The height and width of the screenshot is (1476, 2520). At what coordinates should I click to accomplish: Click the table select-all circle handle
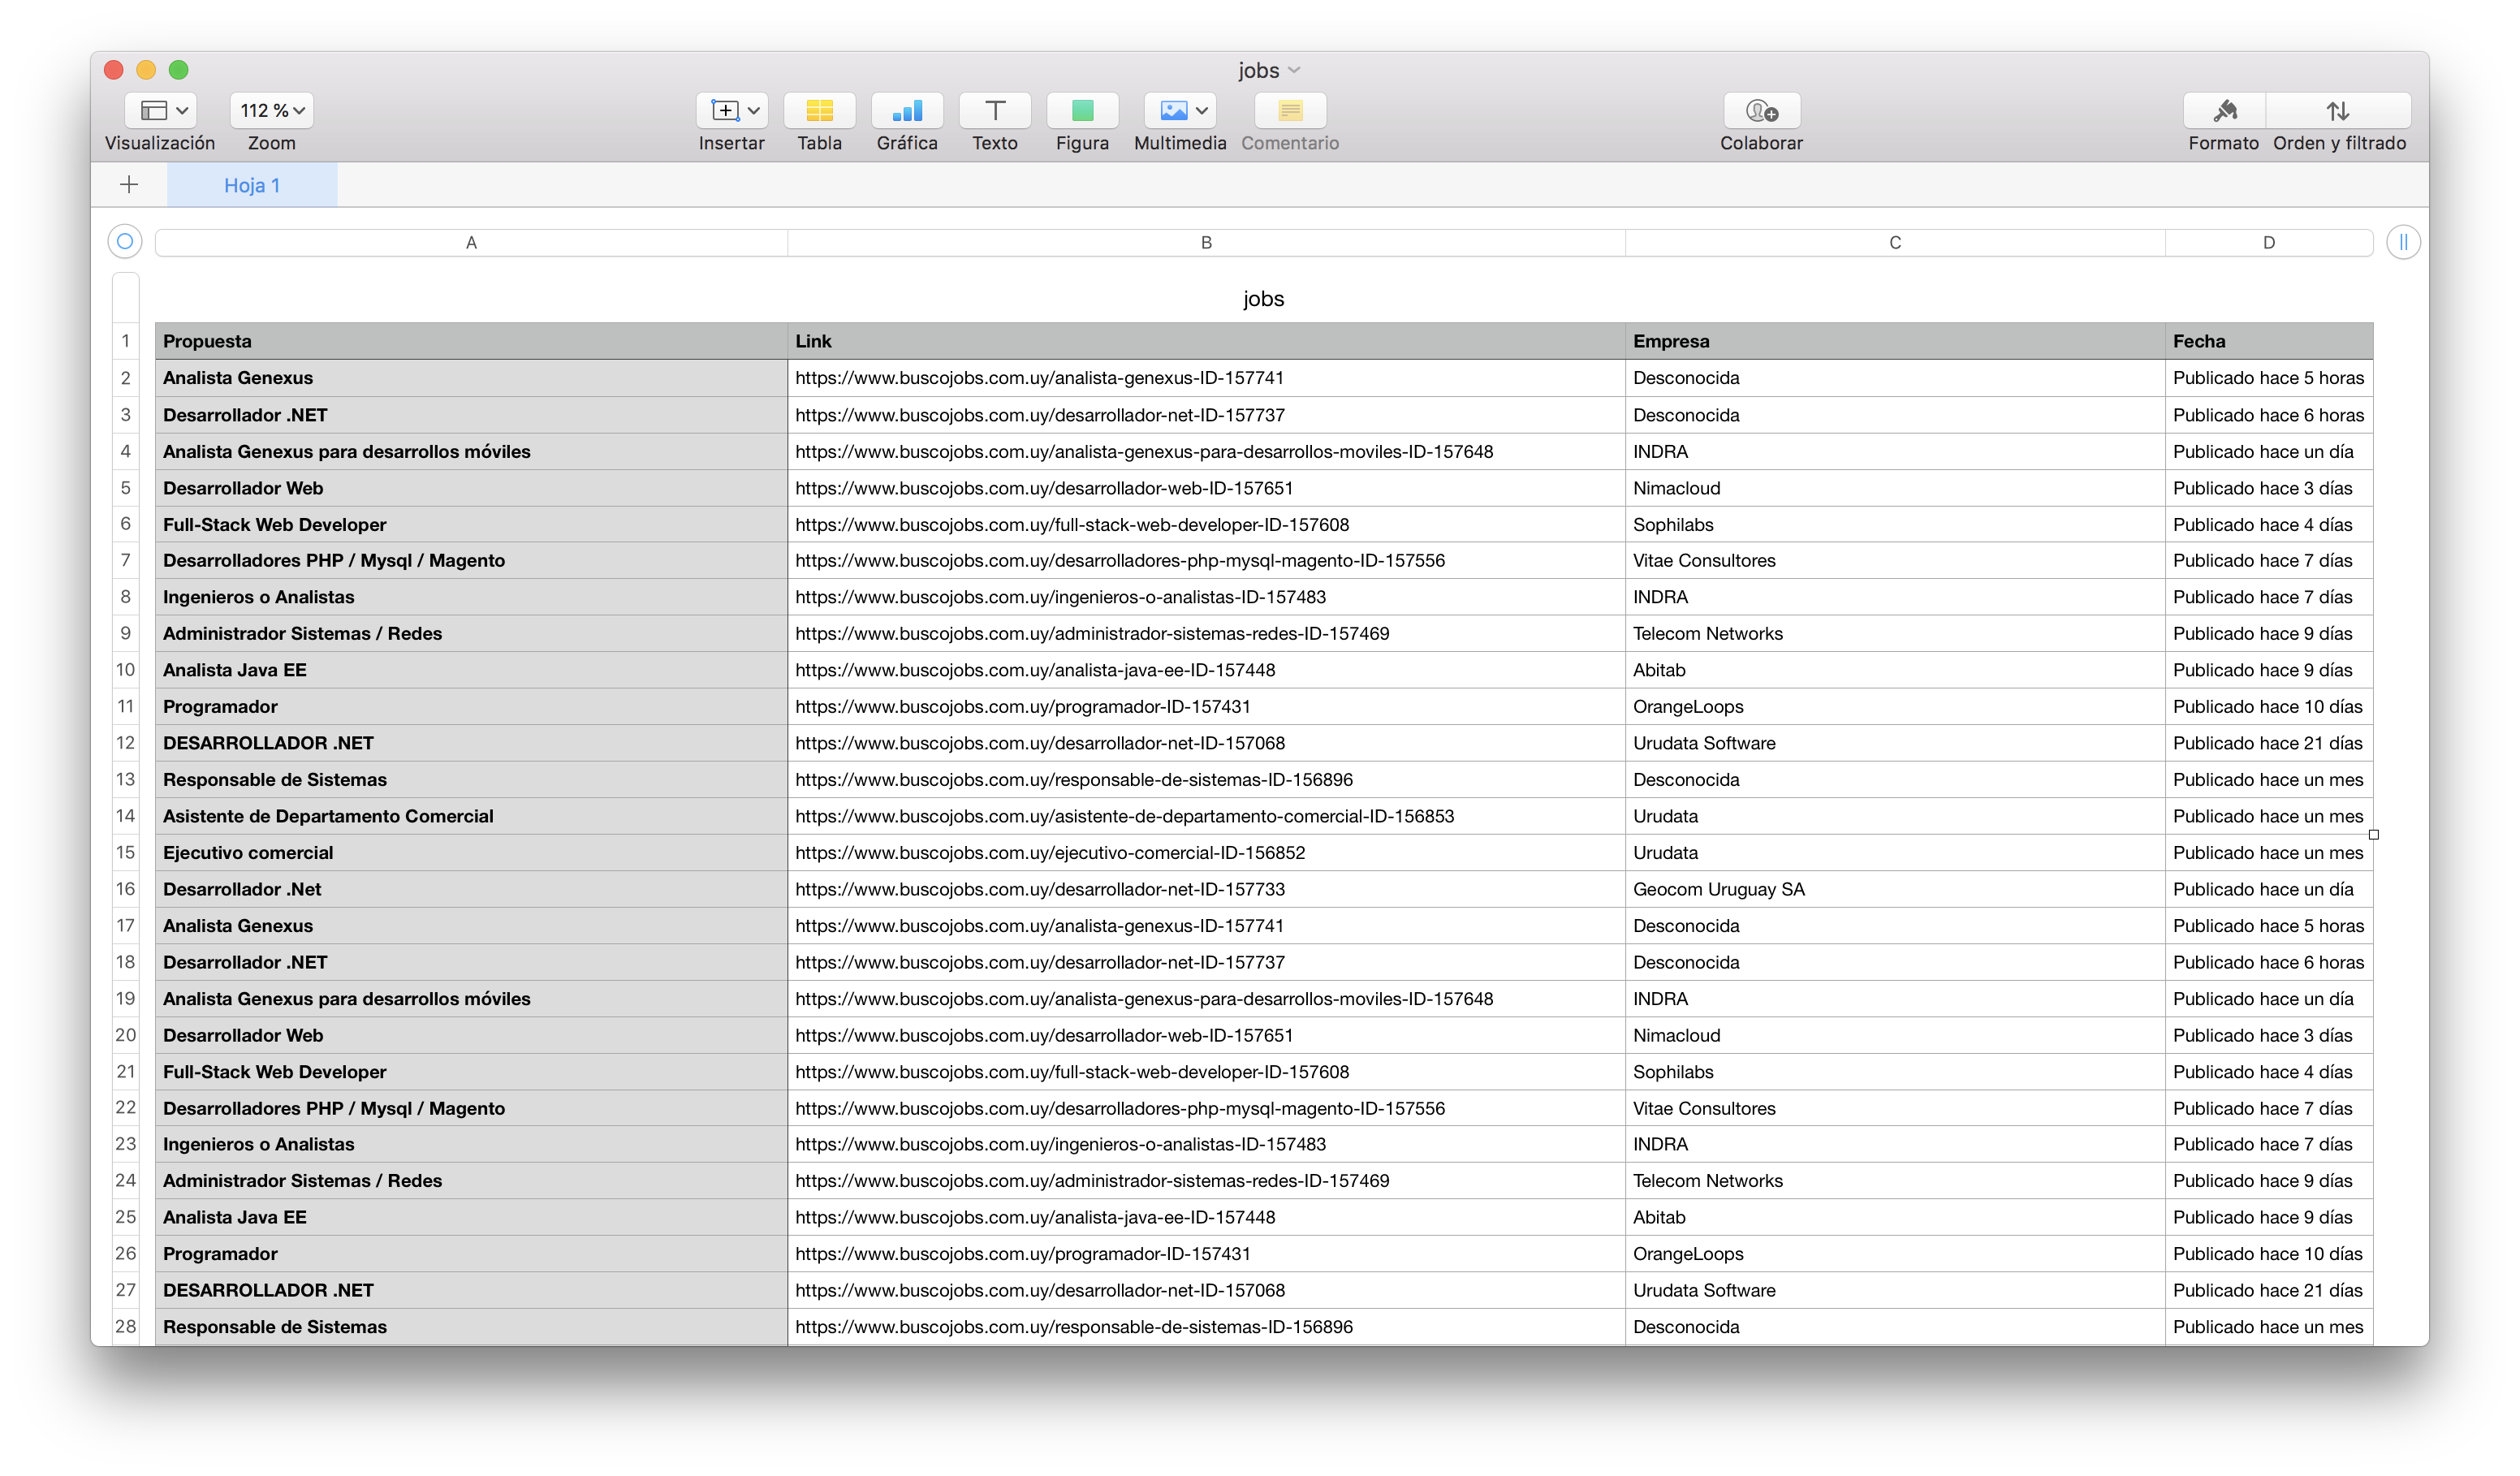(125, 241)
